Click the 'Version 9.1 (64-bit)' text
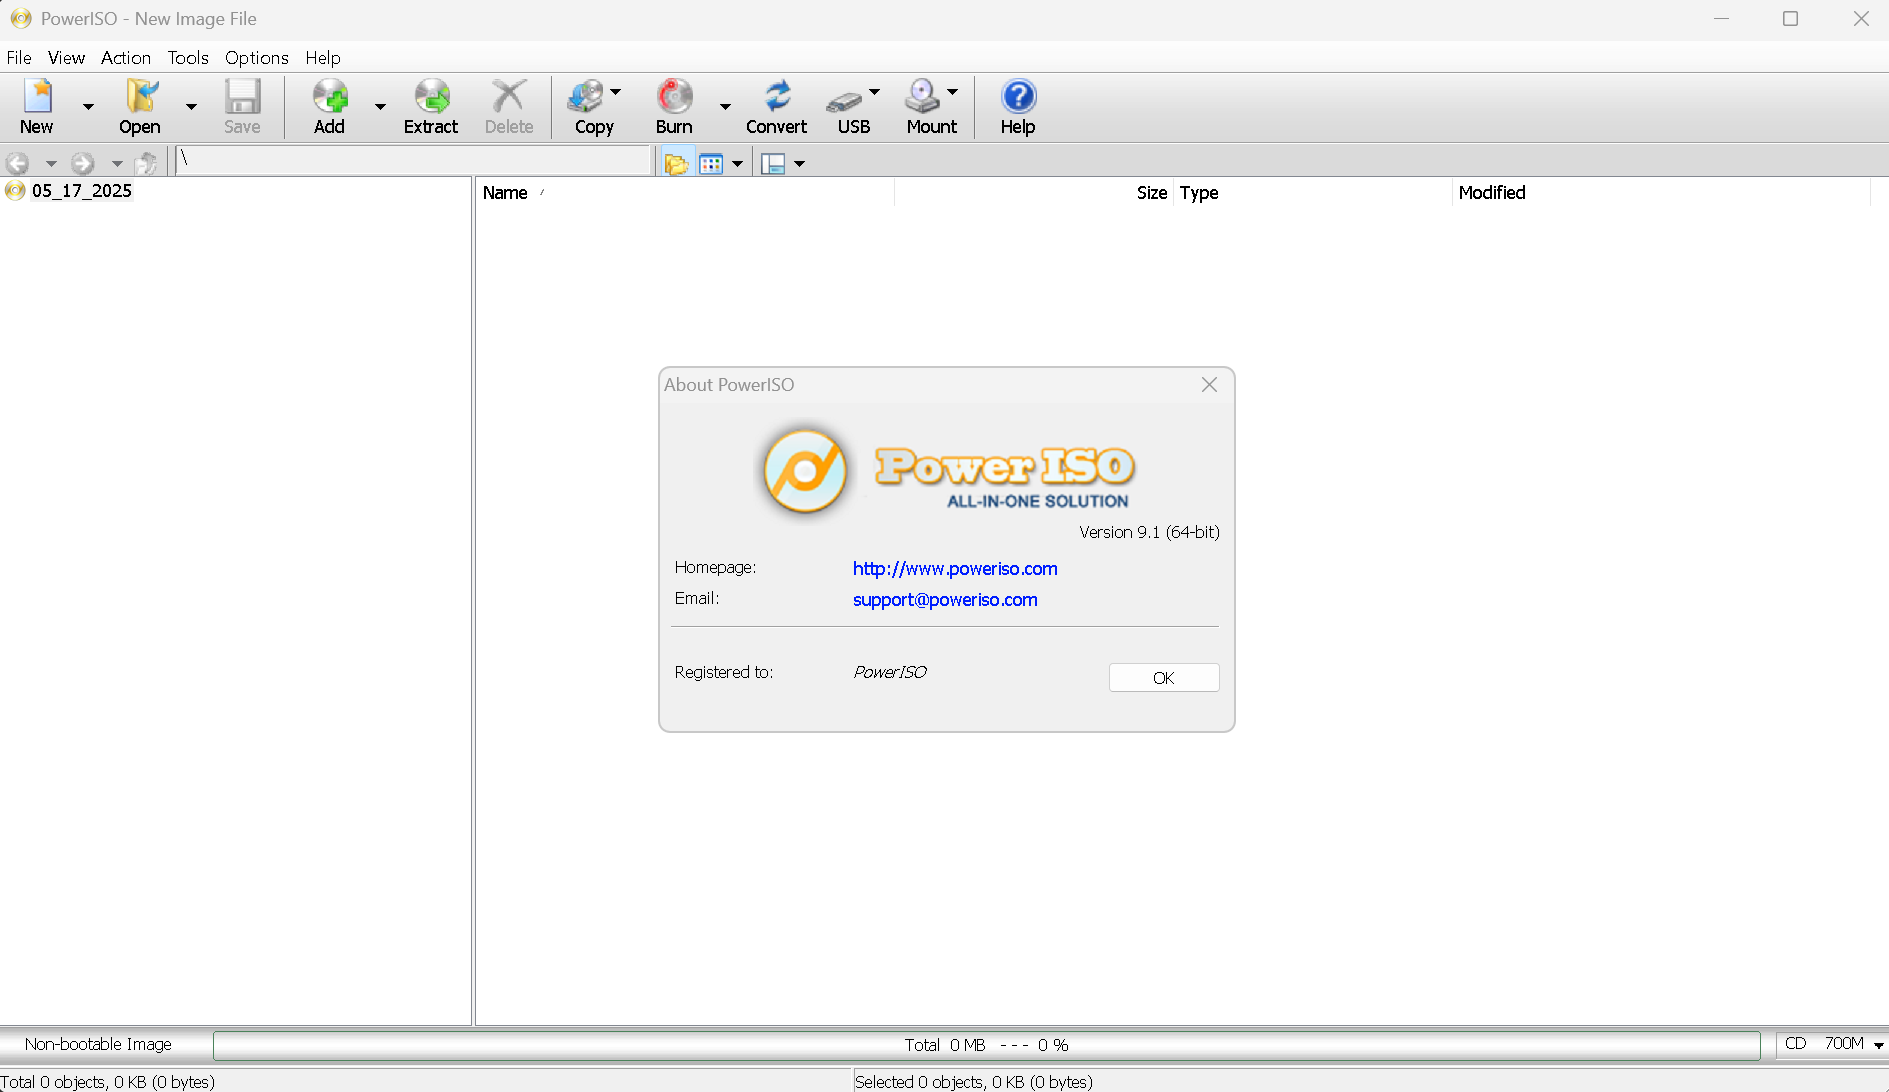The height and width of the screenshot is (1092, 1889). (x=1149, y=532)
